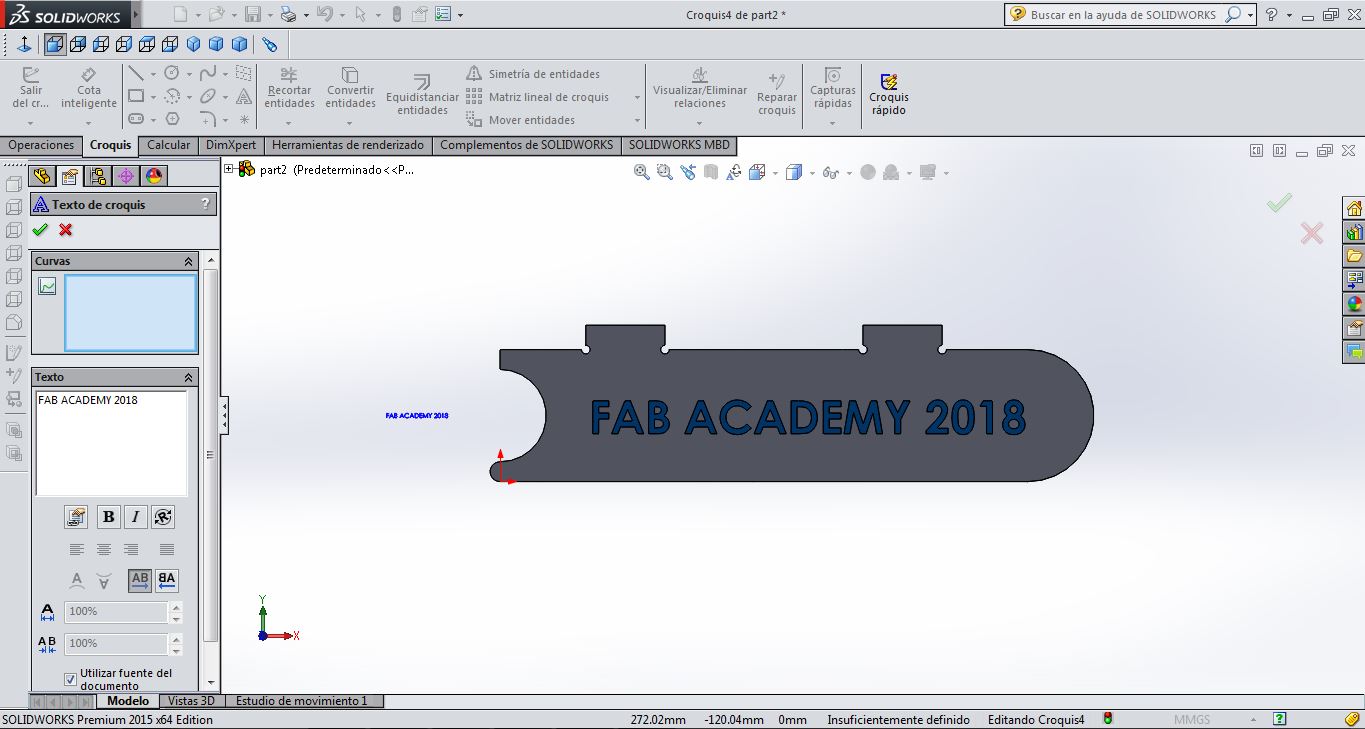Image resolution: width=1365 pixels, height=729 pixels.
Task: Click the Normal To view icon
Action: 25,45
